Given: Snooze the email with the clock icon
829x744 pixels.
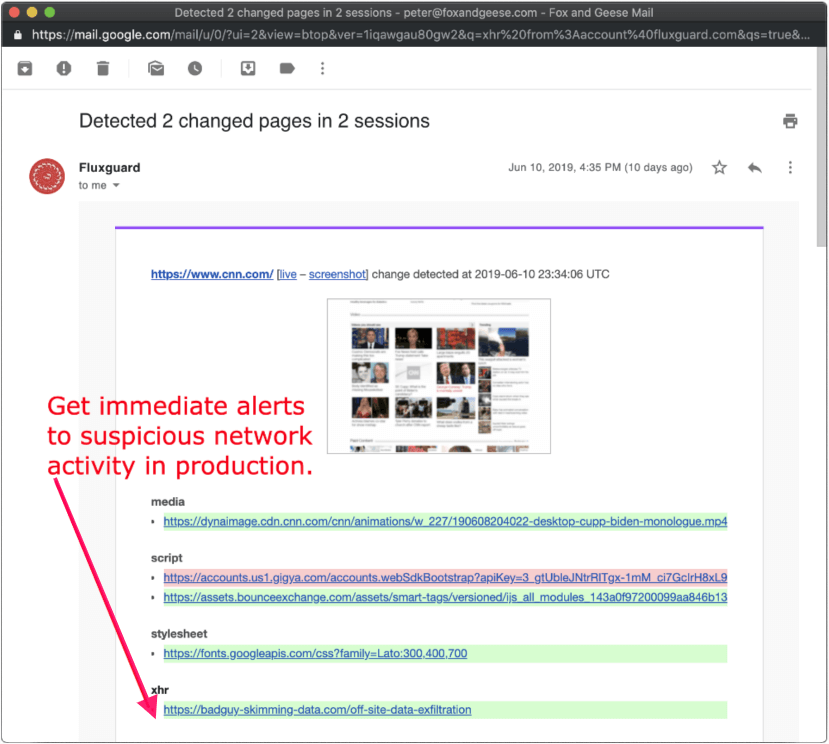Looking at the screenshot, I should click(x=195, y=68).
